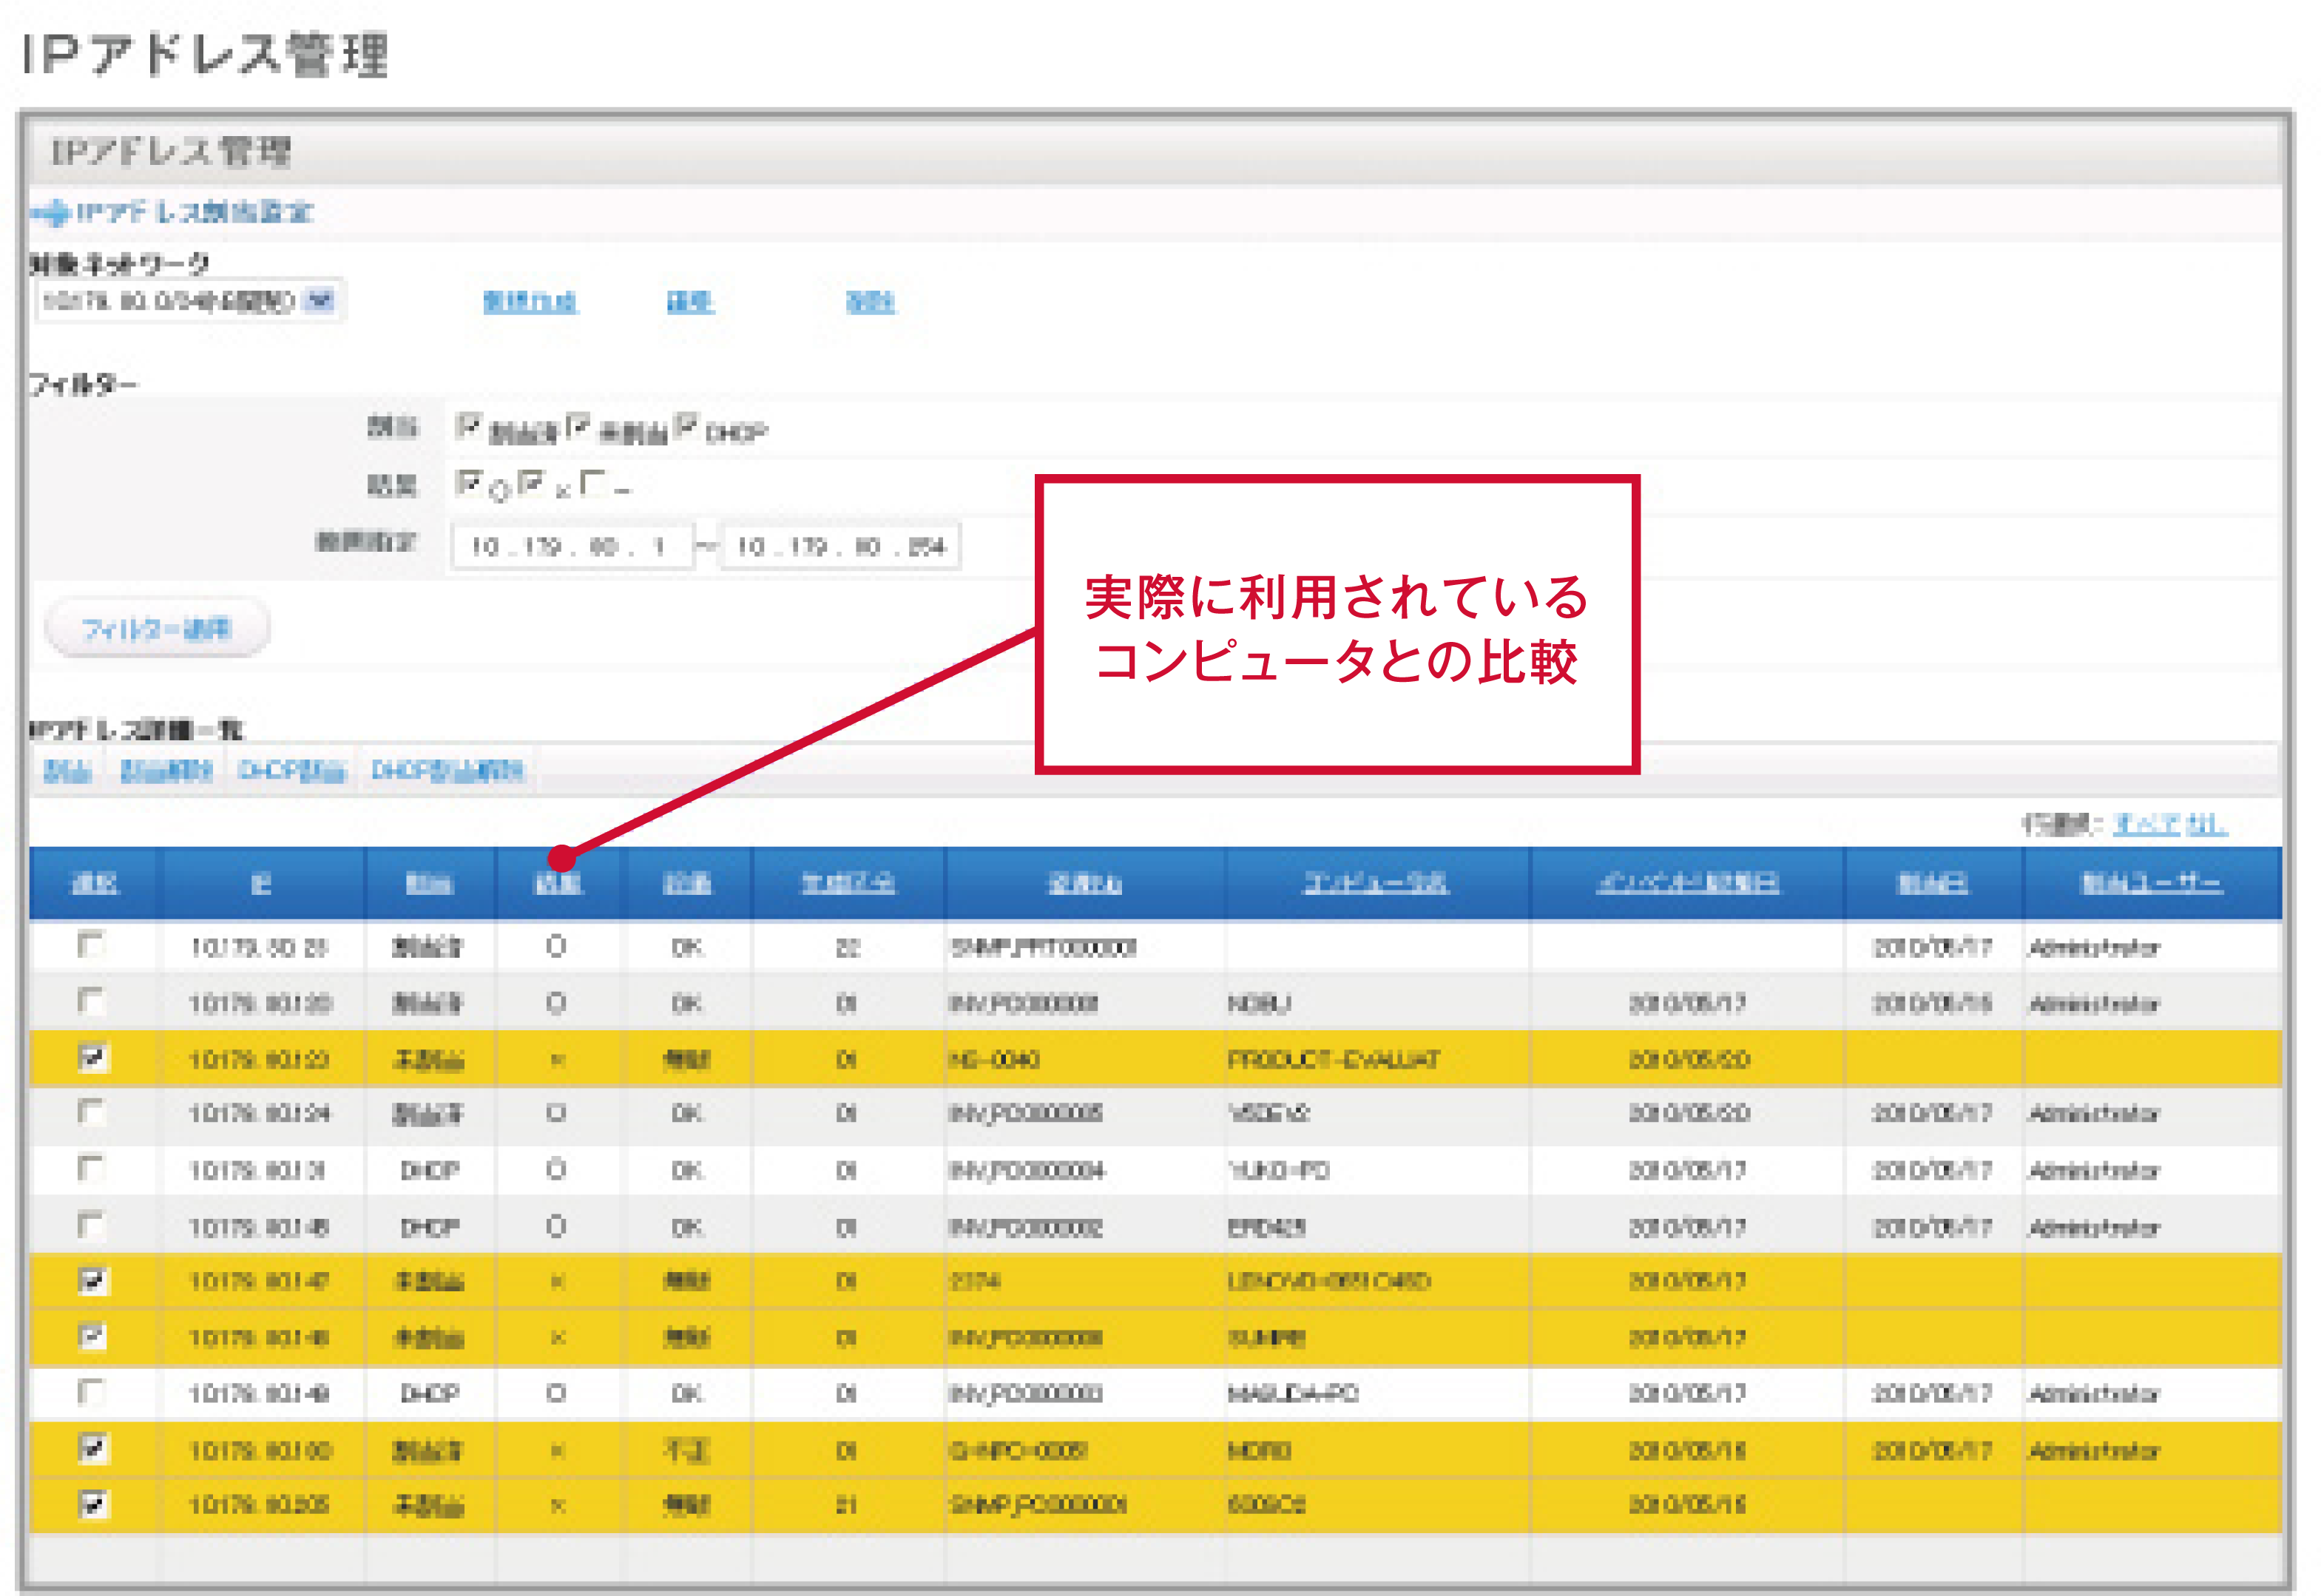Open the 対象ネットワーク dropdown

tap(320, 300)
